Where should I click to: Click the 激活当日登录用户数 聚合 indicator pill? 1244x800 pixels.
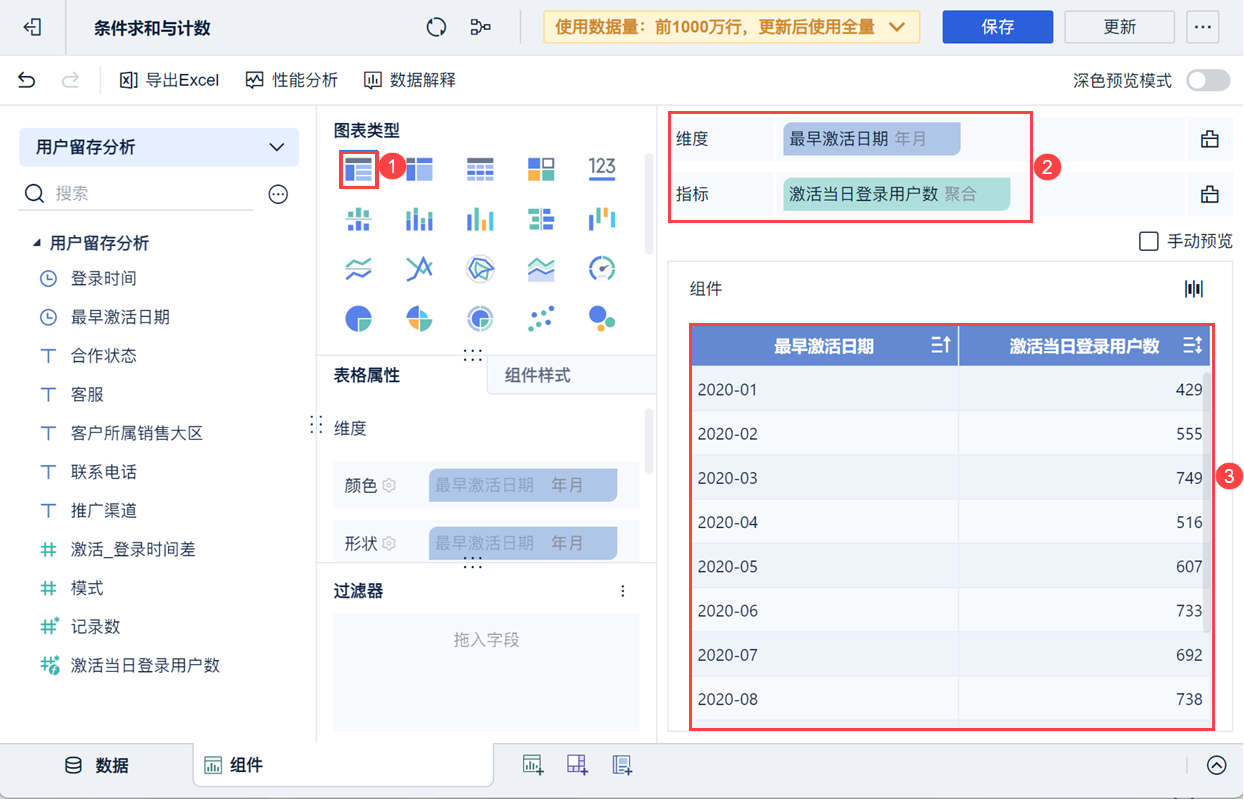896,194
